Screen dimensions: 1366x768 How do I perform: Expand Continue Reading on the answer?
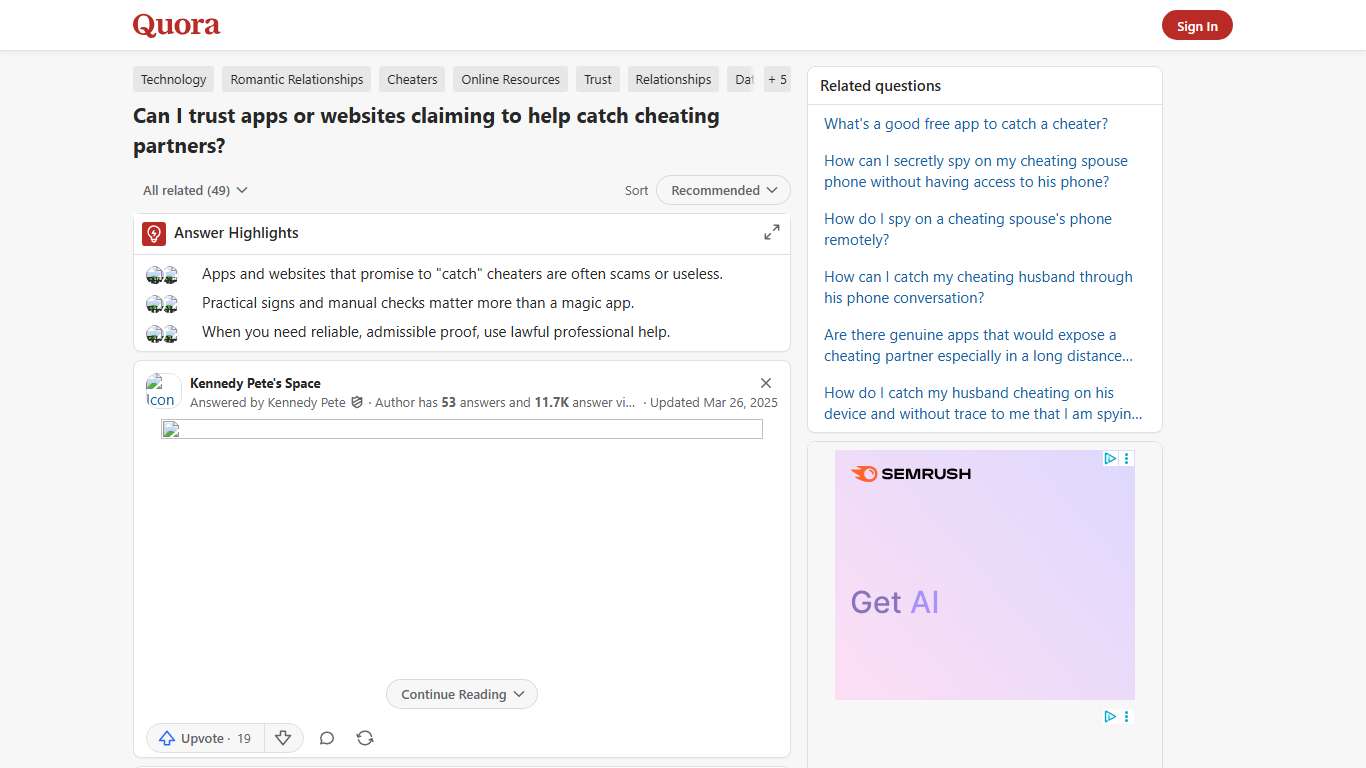click(461, 693)
